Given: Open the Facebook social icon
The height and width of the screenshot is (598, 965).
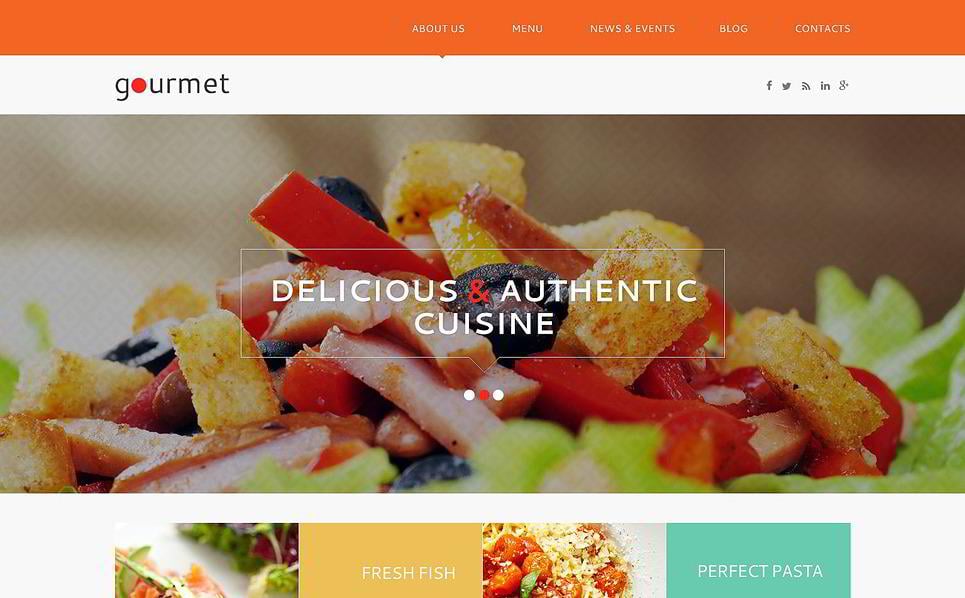Looking at the screenshot, I should pos(769,86).
